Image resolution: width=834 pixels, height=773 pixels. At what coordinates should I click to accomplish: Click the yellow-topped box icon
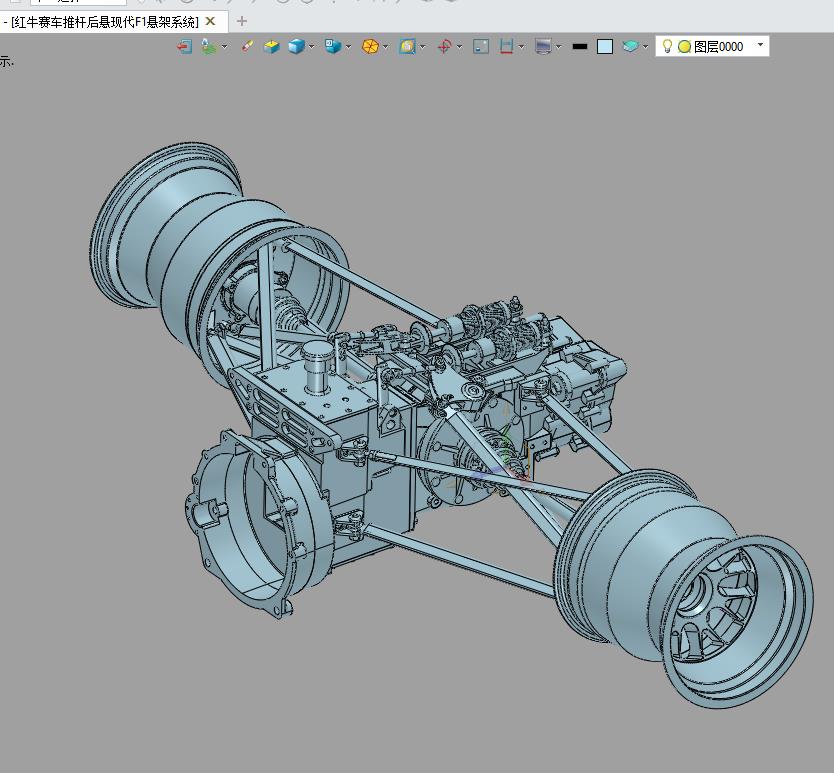tap(271, 47)
